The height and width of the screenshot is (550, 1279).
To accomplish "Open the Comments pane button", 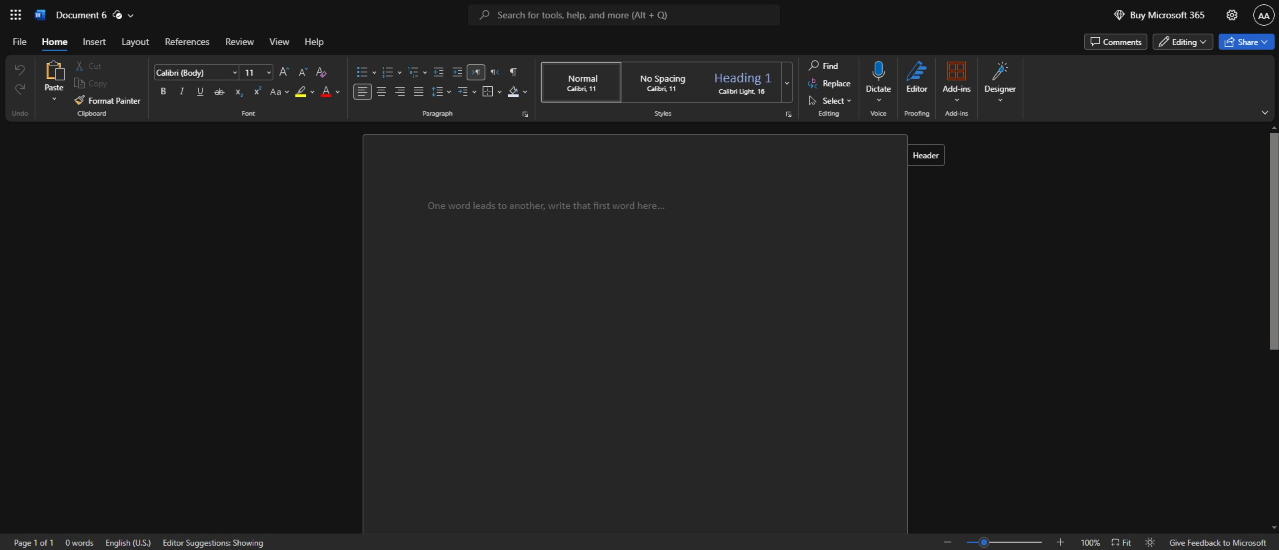I will 1115,42.
